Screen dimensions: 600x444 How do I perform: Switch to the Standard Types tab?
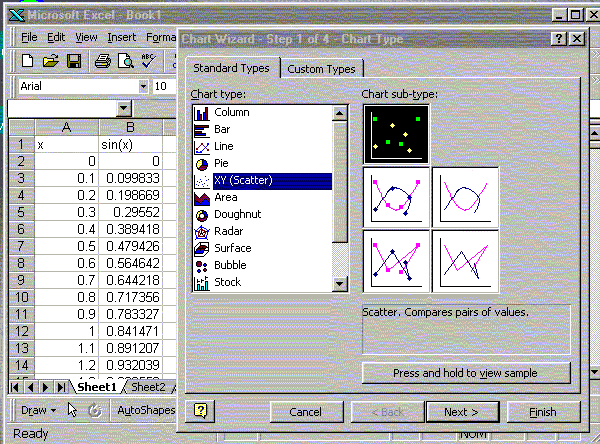[x=232, y=68]
